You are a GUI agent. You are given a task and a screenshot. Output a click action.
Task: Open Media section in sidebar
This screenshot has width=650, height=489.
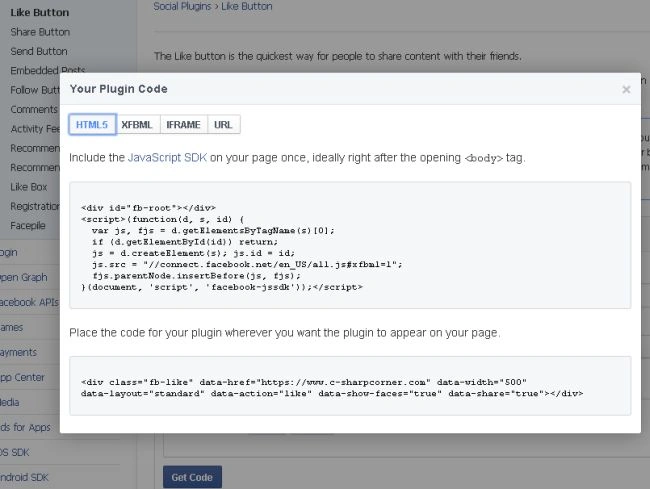(10, 402)
